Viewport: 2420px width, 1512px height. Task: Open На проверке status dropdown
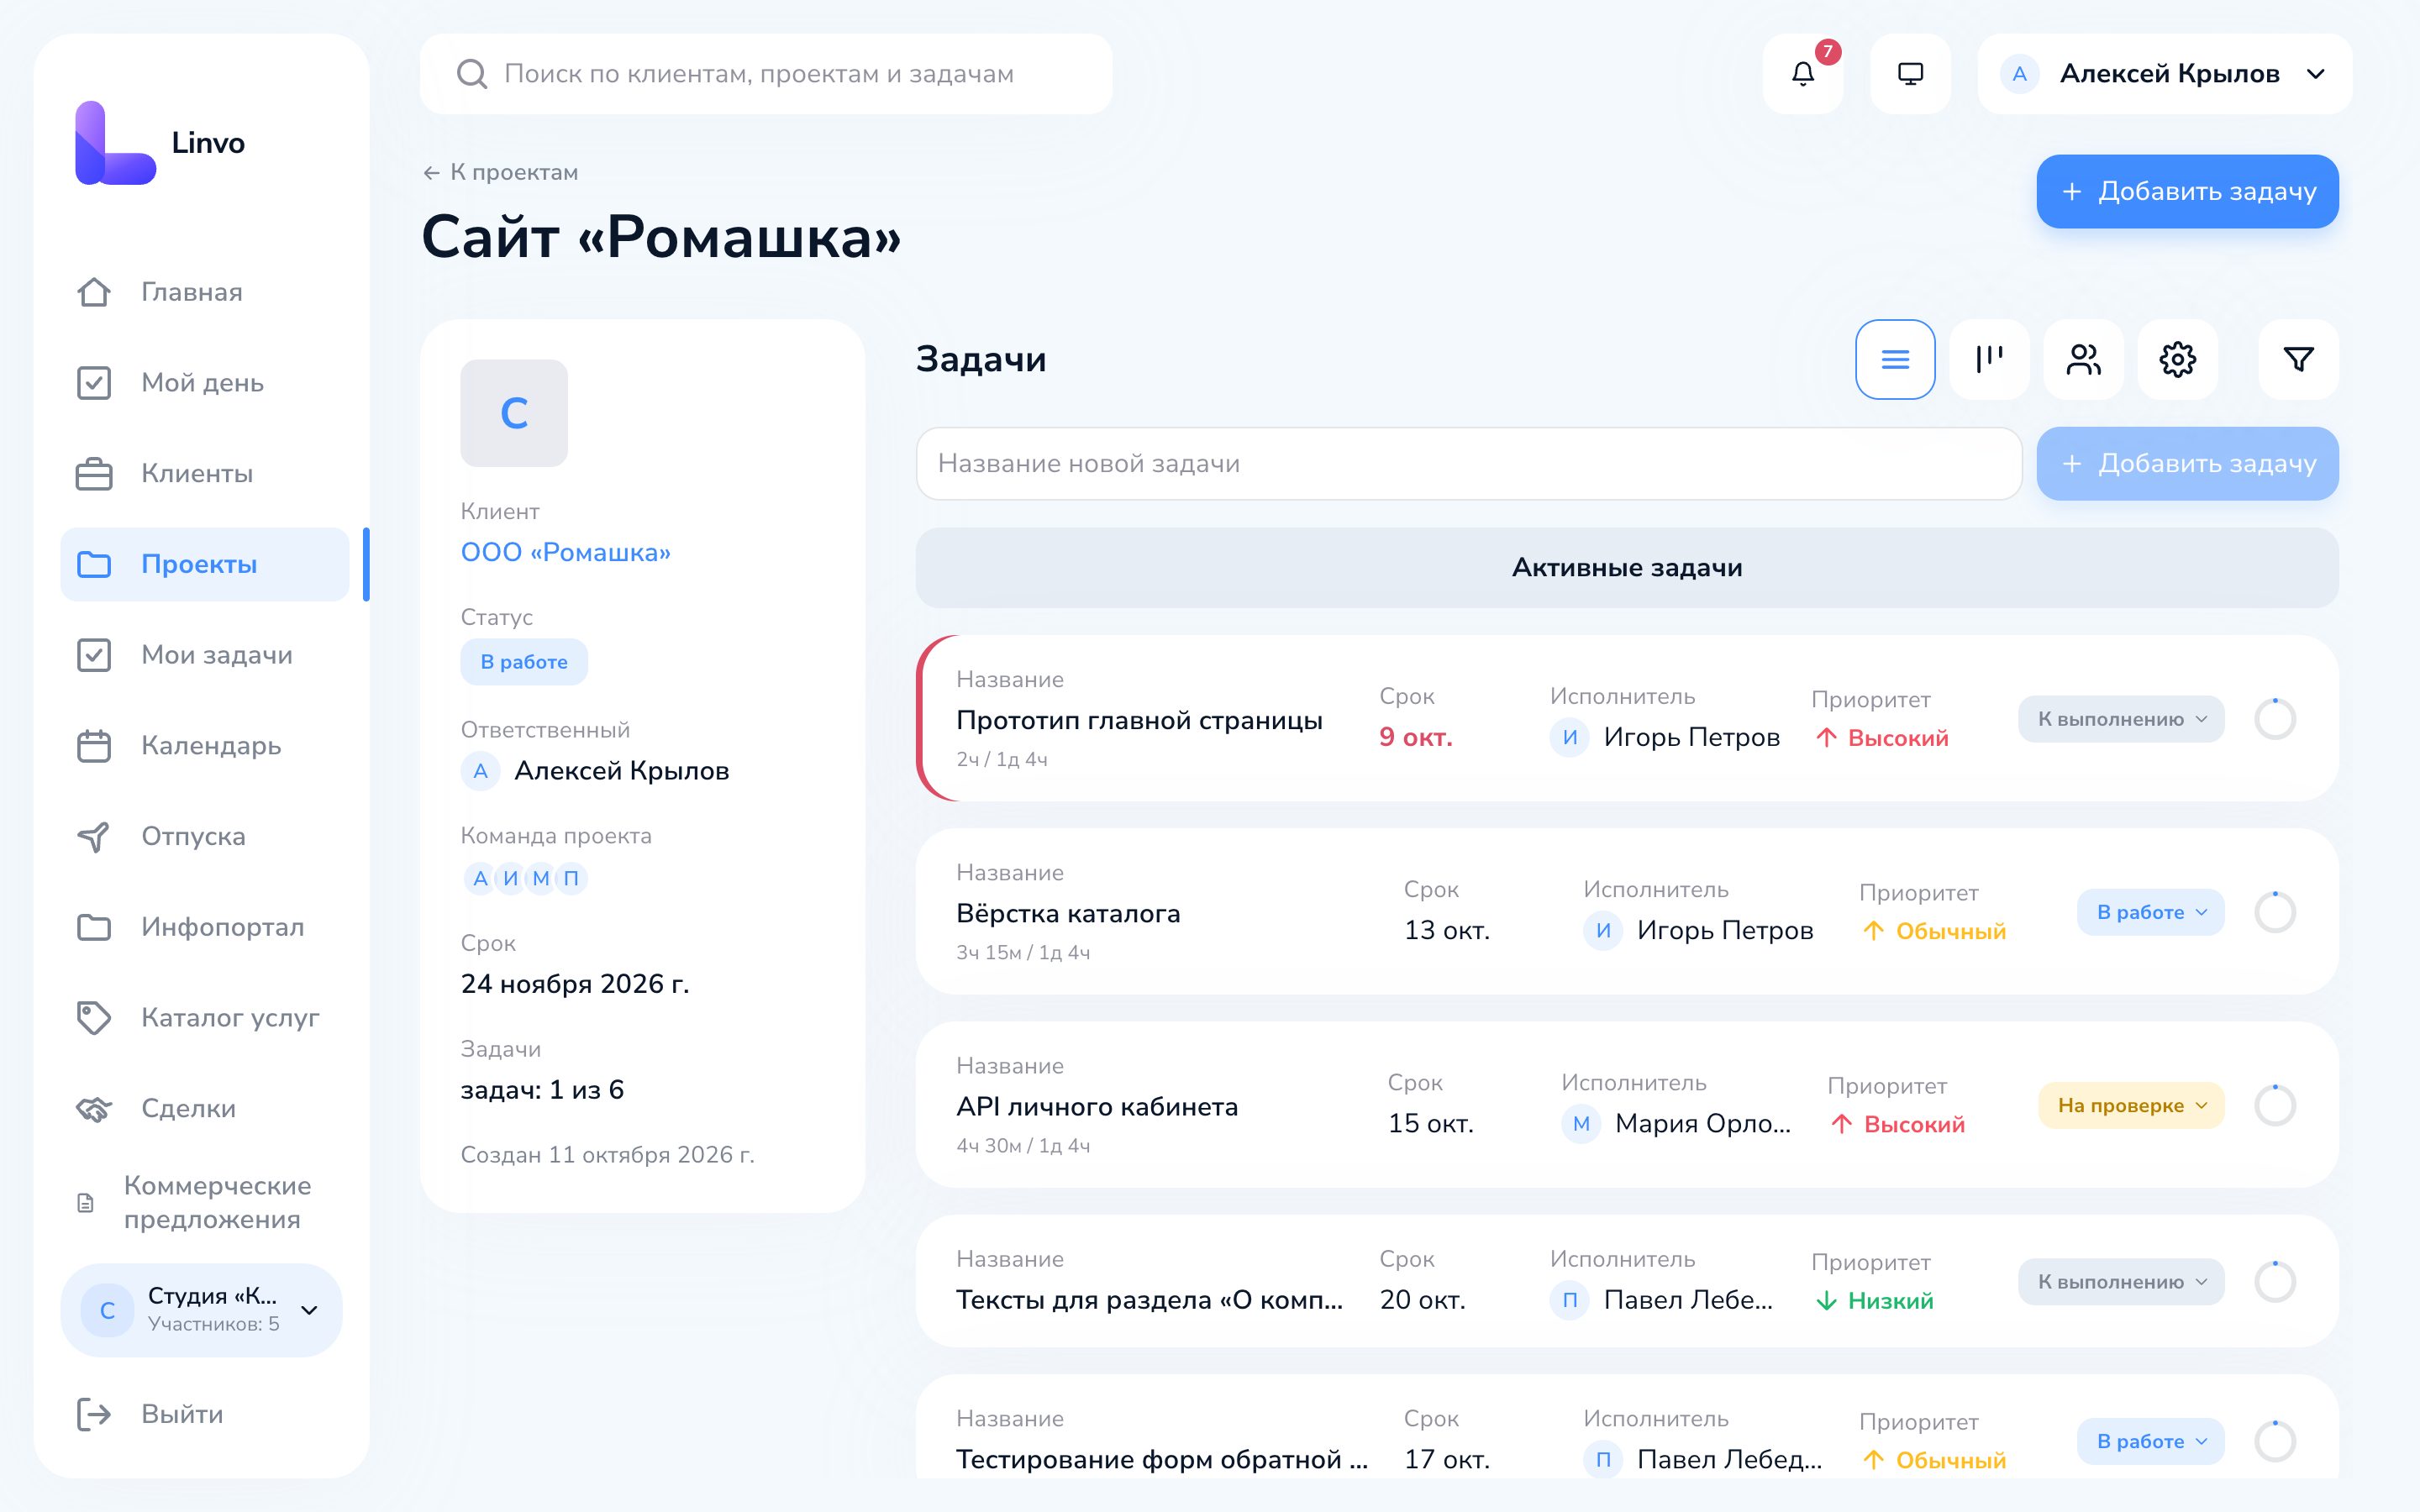pyautogui.click(x=2131, y=1105)
